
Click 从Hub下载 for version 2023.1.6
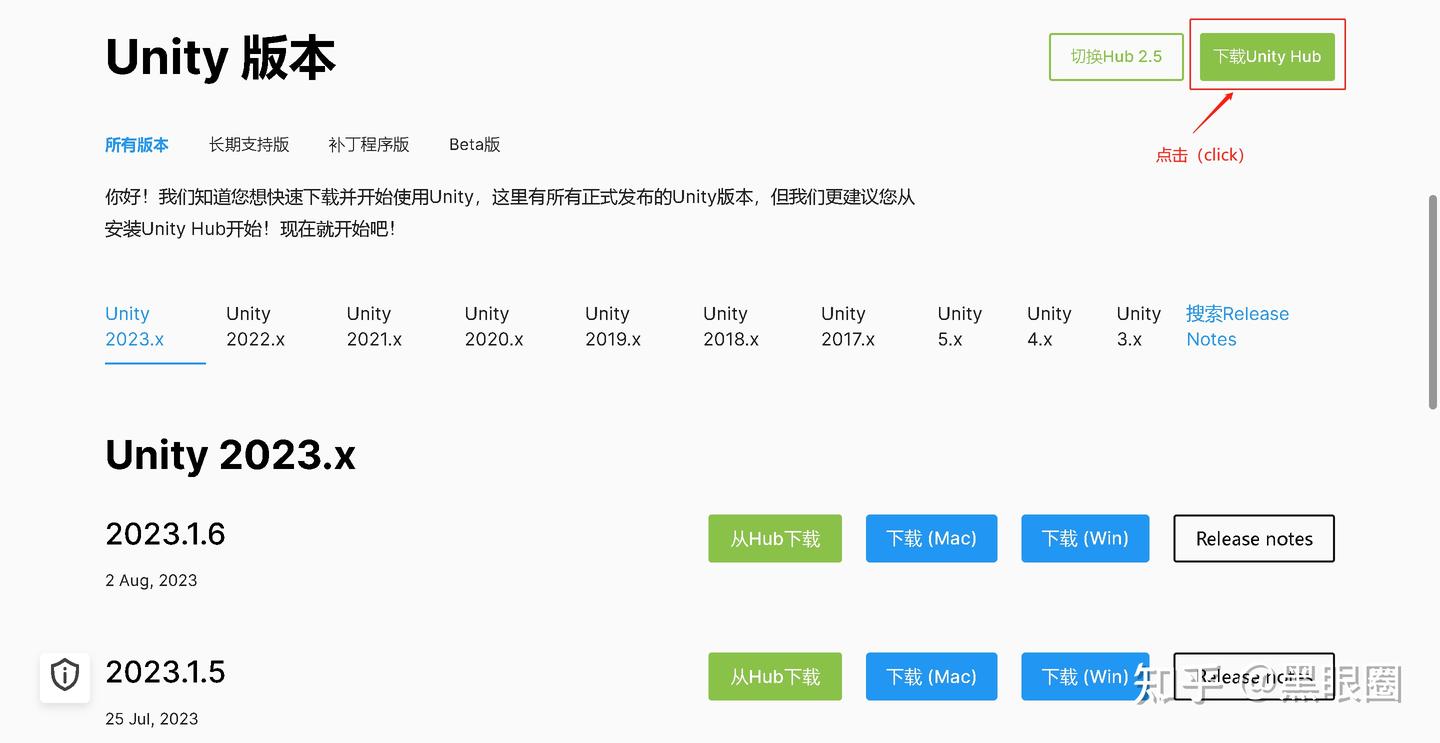(x=775, y=538)
